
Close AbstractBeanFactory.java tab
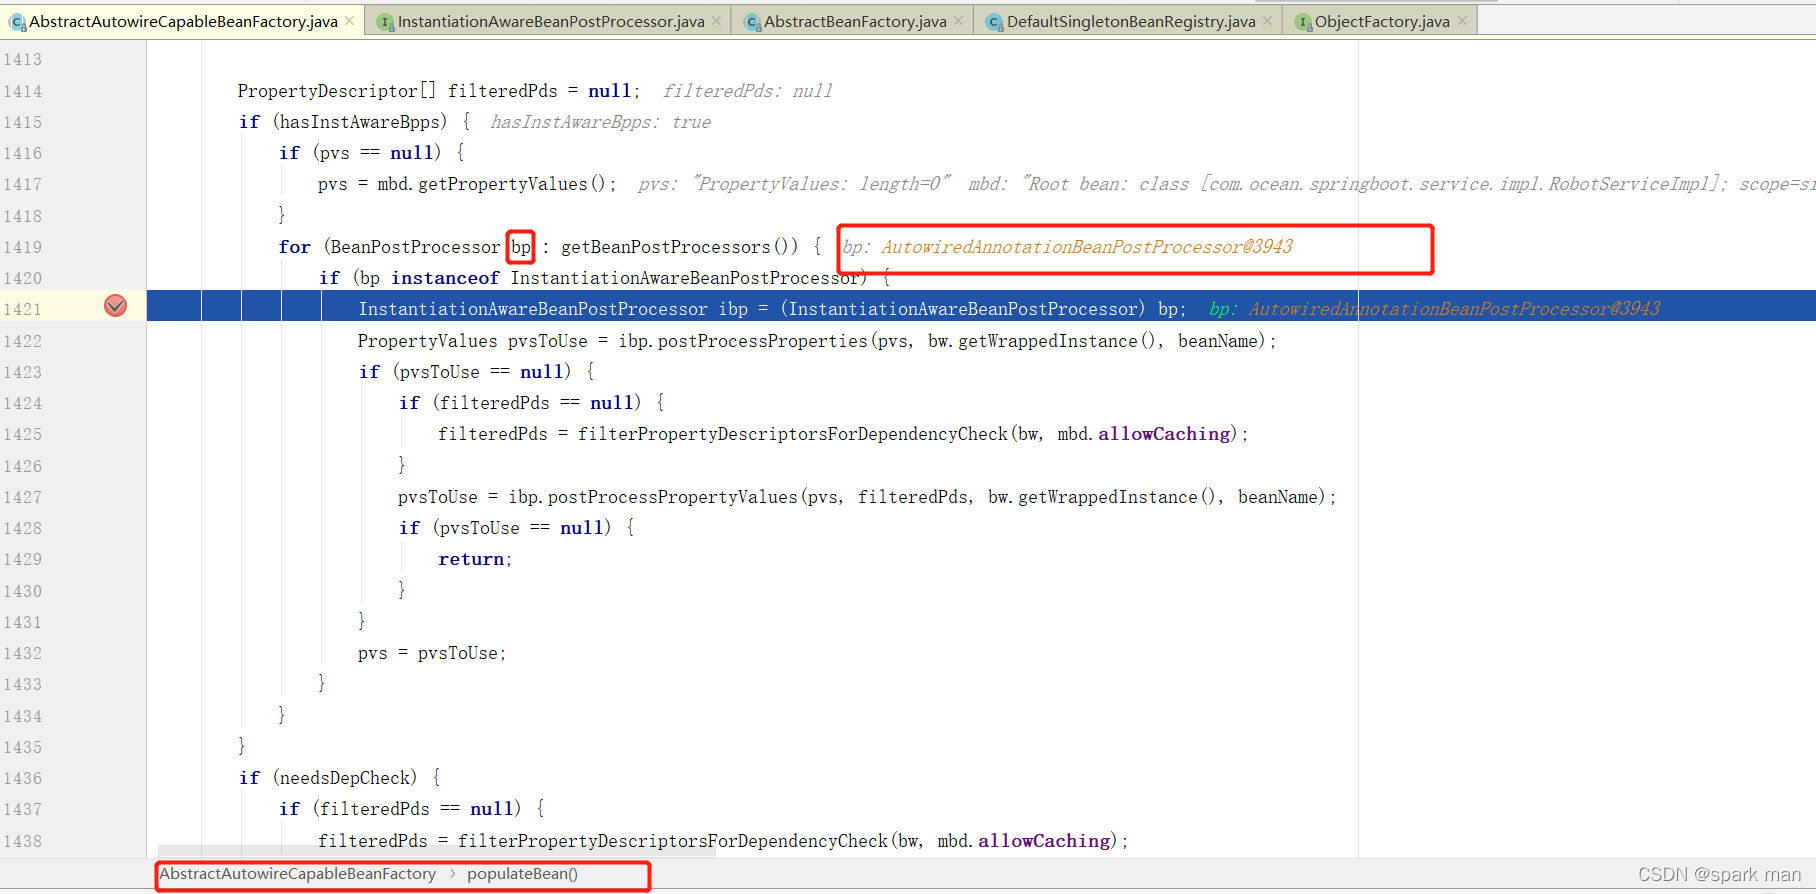coord(958,21)
